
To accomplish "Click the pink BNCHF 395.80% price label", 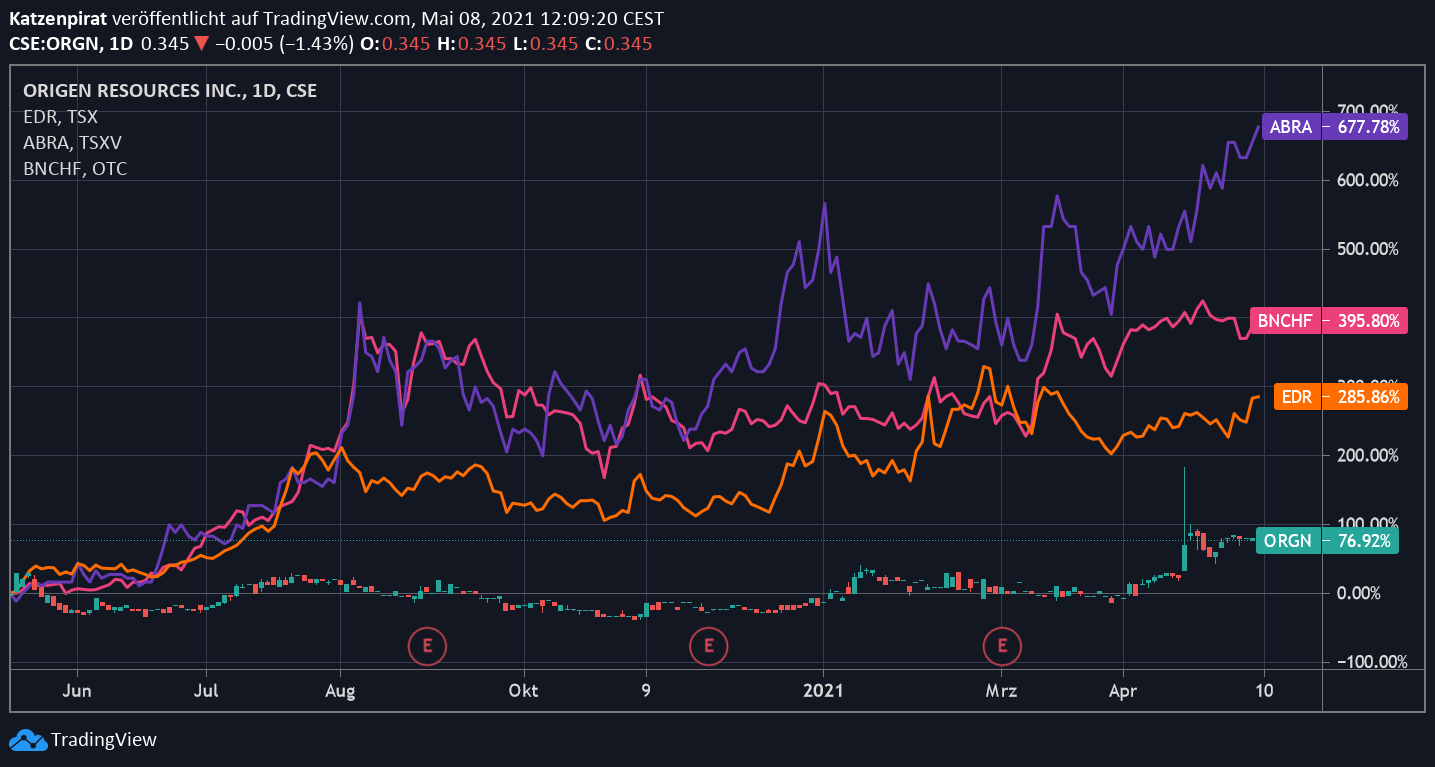I will [1331, 321].
